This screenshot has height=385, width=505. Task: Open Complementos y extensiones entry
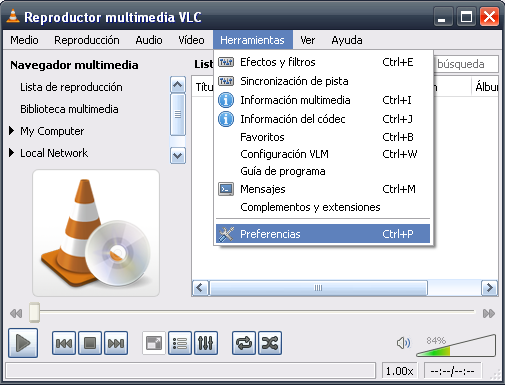tap(323, 207)
